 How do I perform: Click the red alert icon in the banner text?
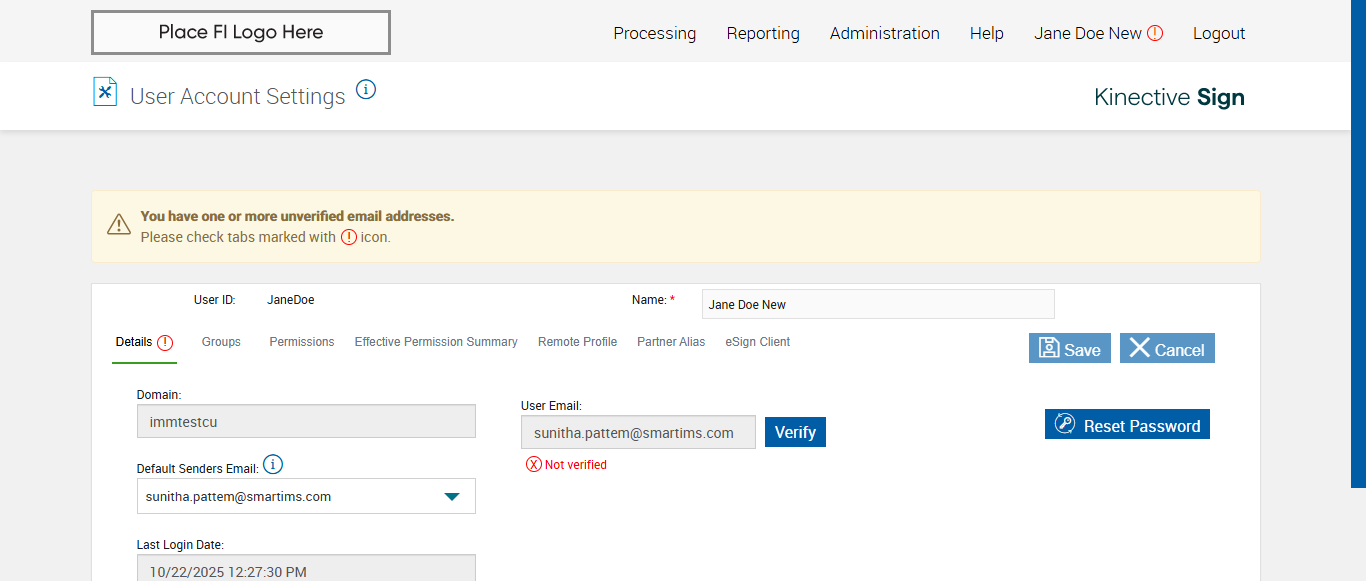(x=349, y=237)
